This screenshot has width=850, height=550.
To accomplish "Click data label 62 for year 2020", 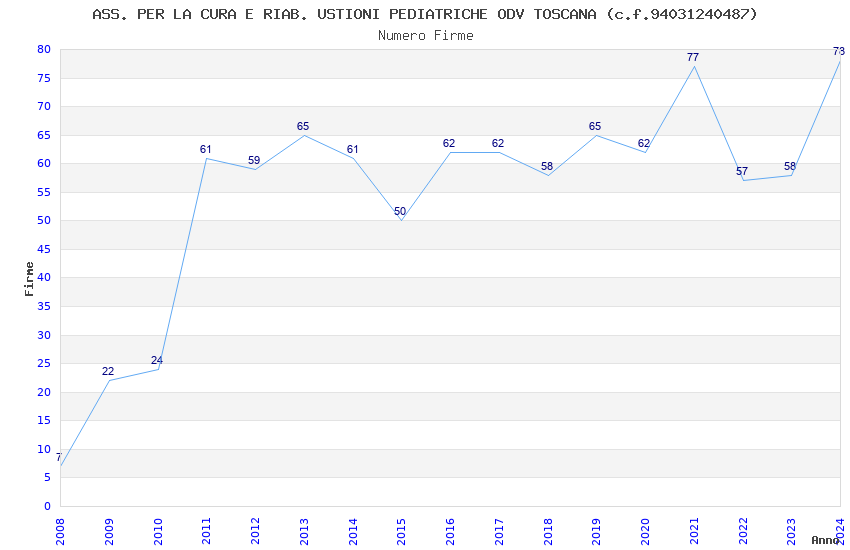I will pyautogui.click(x=643, y=144).
